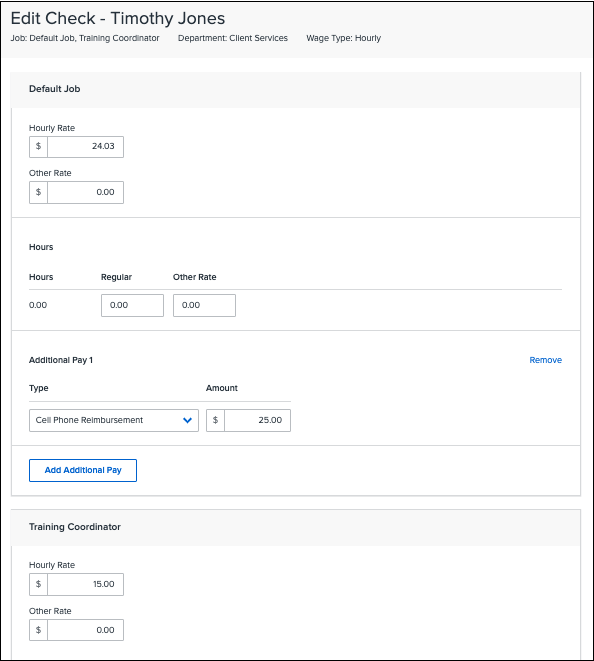Screen dimensions: 594x661
Task: Click the Job: Default Job, Training Coordinator text
Action: 85,38
